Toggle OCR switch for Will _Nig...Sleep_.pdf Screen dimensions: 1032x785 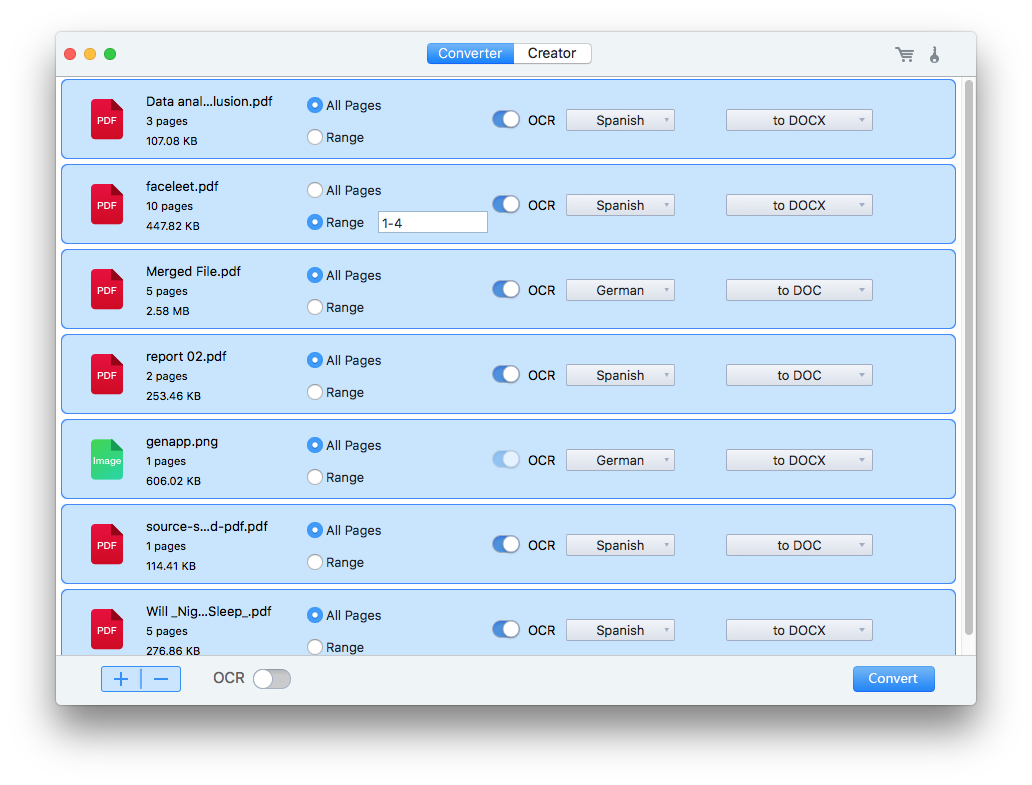(506, 630)
